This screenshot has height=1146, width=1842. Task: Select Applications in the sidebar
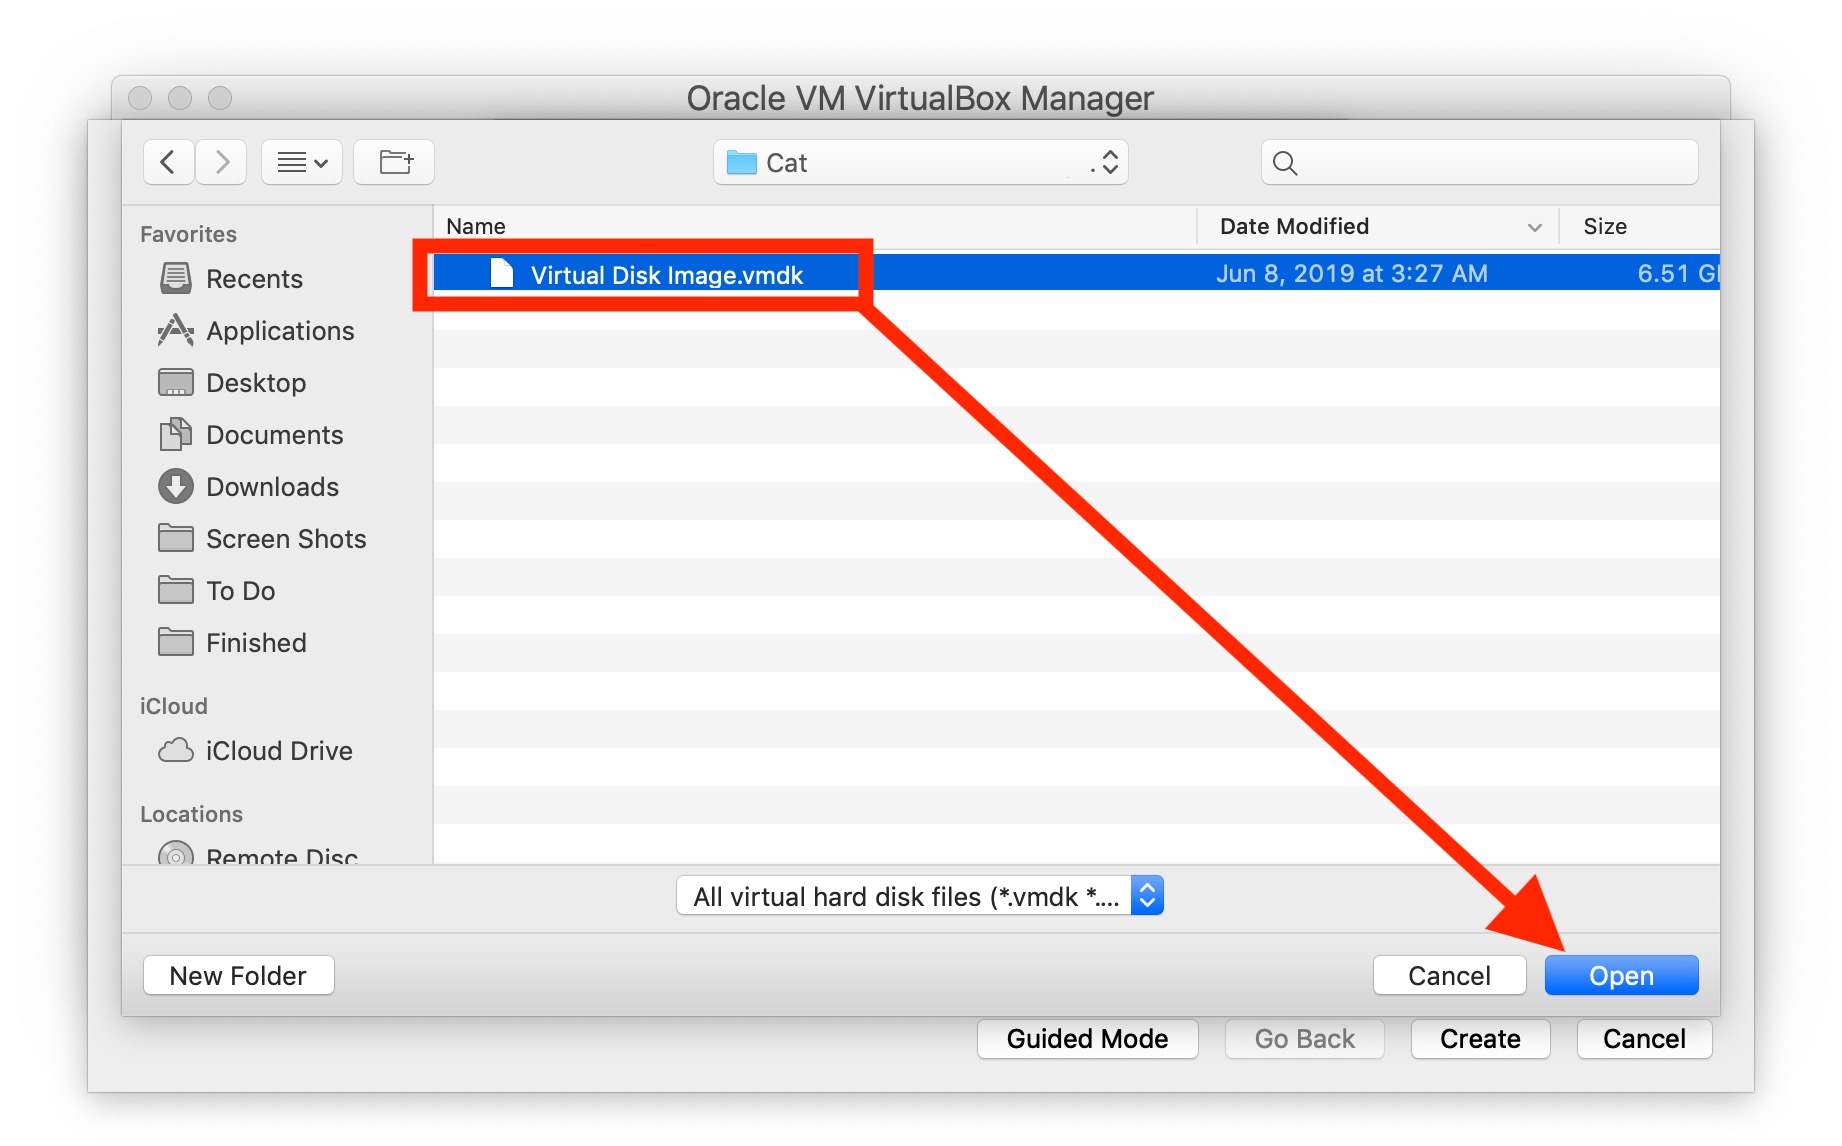(x=280, y=331)
